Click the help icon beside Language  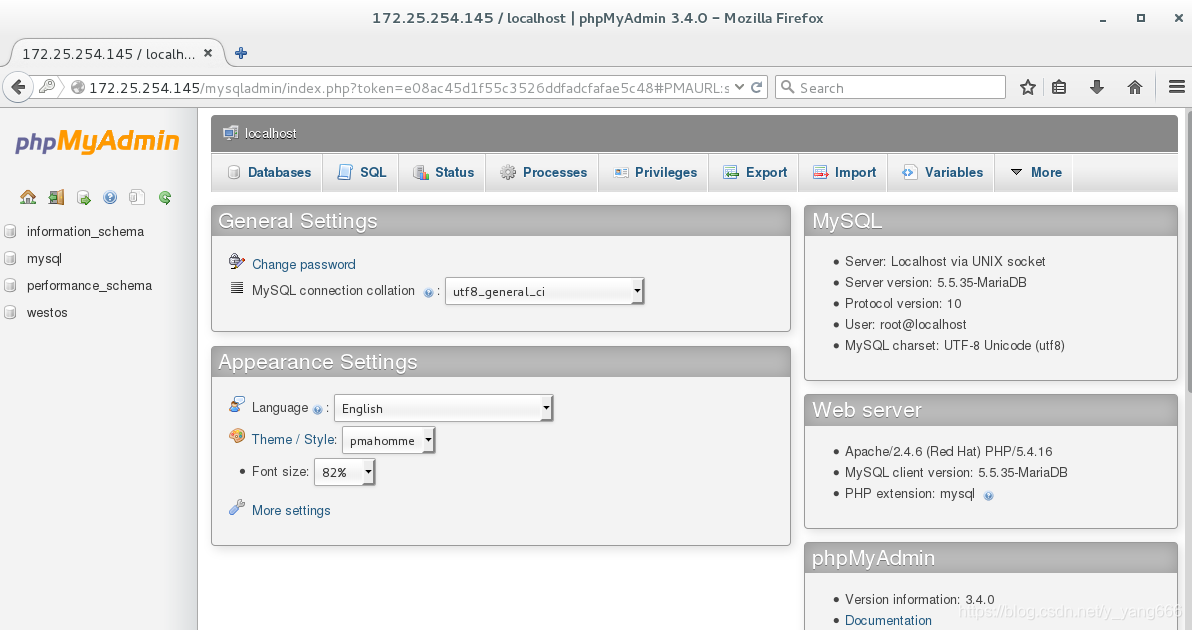click(318, 410)
